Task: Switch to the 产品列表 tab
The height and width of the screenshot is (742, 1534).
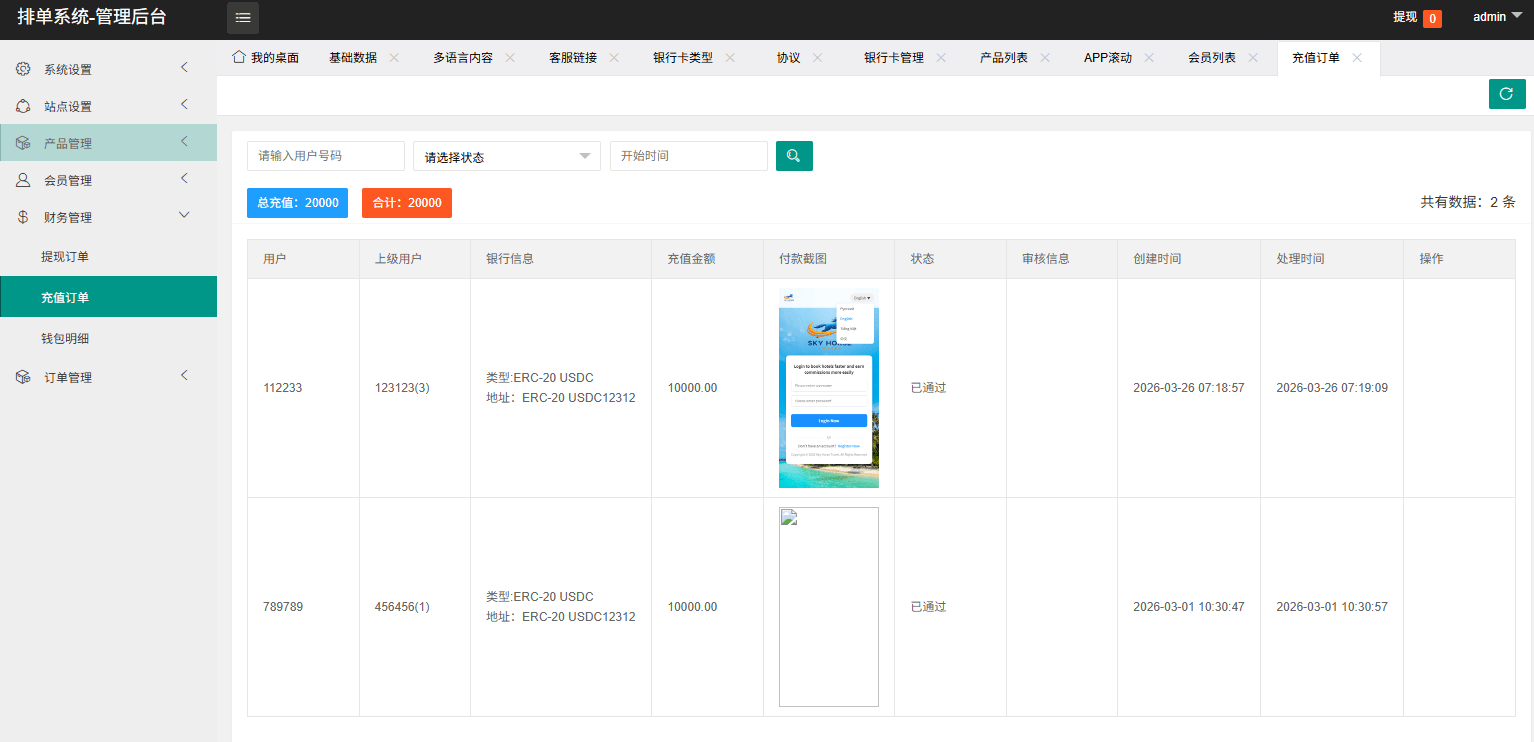Action: 1003,58
